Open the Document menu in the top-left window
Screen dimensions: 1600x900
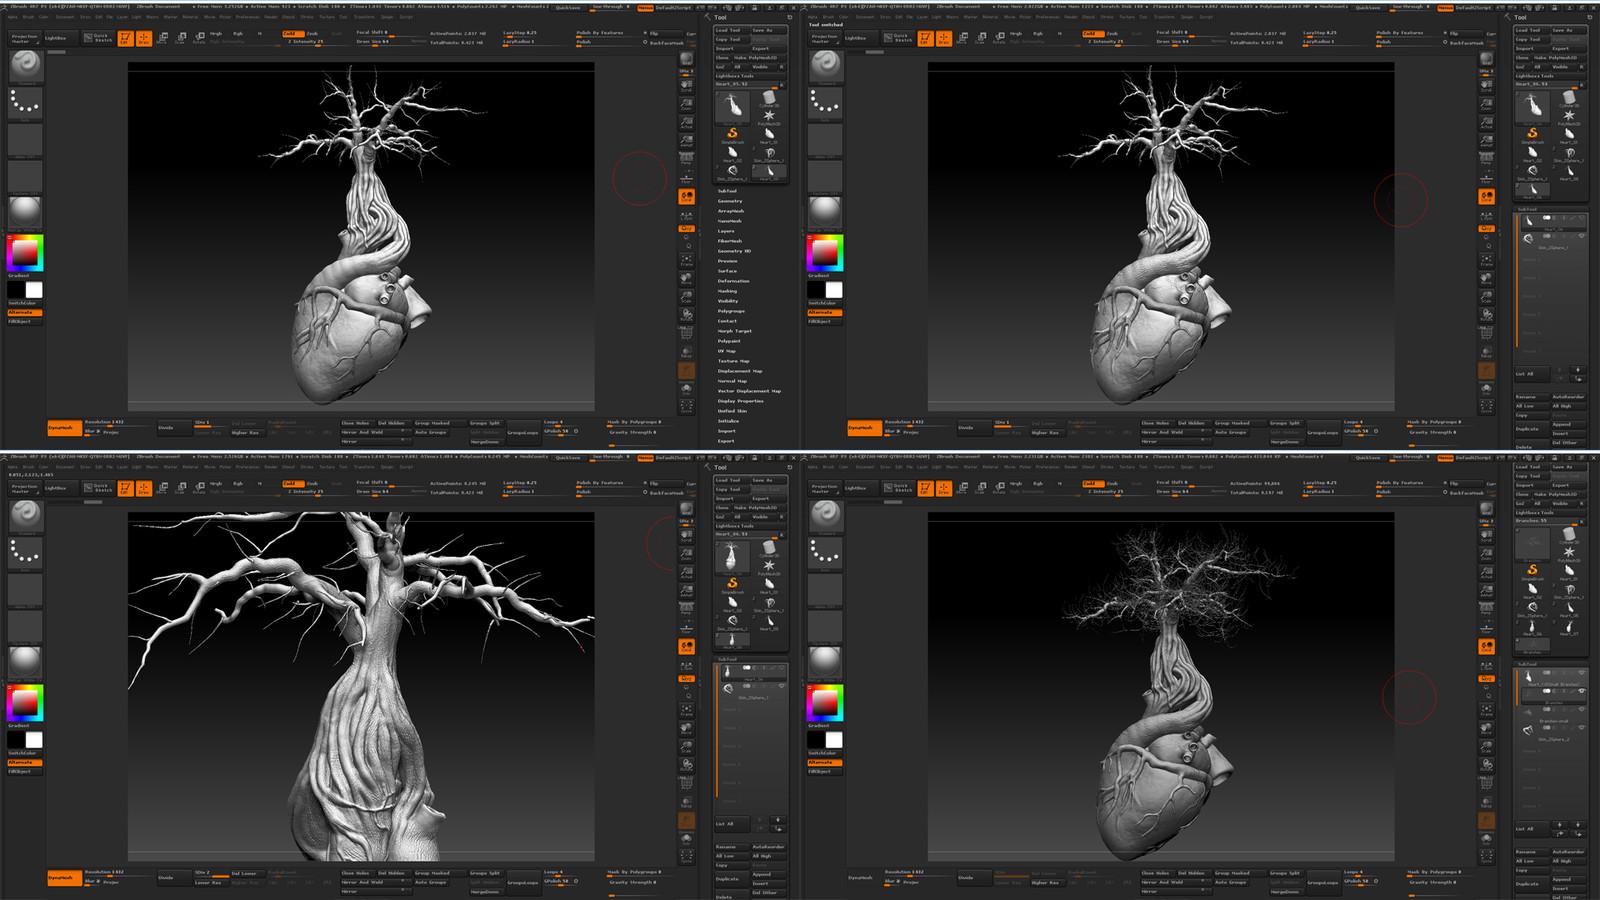[65, 17]
